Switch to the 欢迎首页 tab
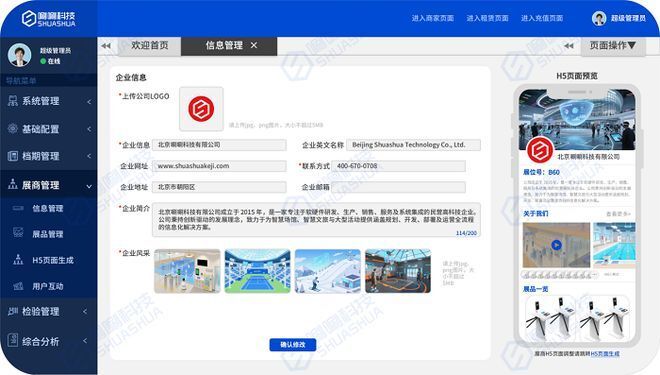This screenshot has height=375, width=660. [149, 45]
